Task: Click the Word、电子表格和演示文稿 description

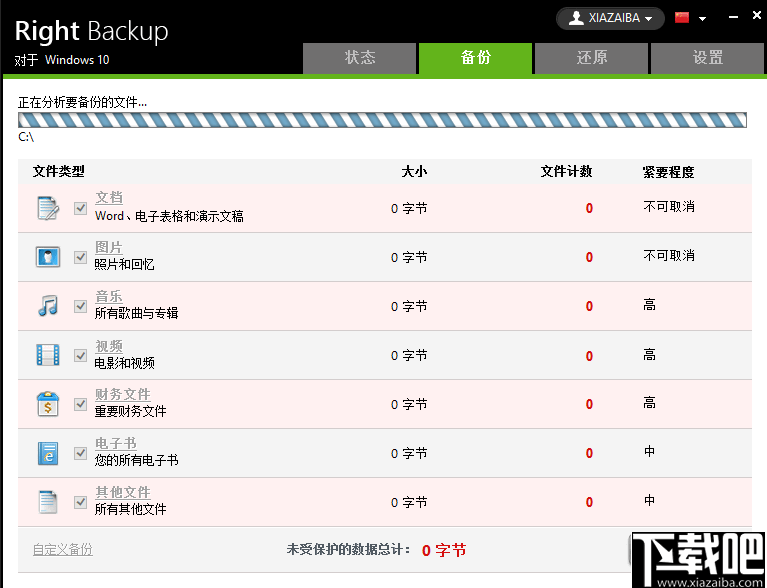Action: 169,216
